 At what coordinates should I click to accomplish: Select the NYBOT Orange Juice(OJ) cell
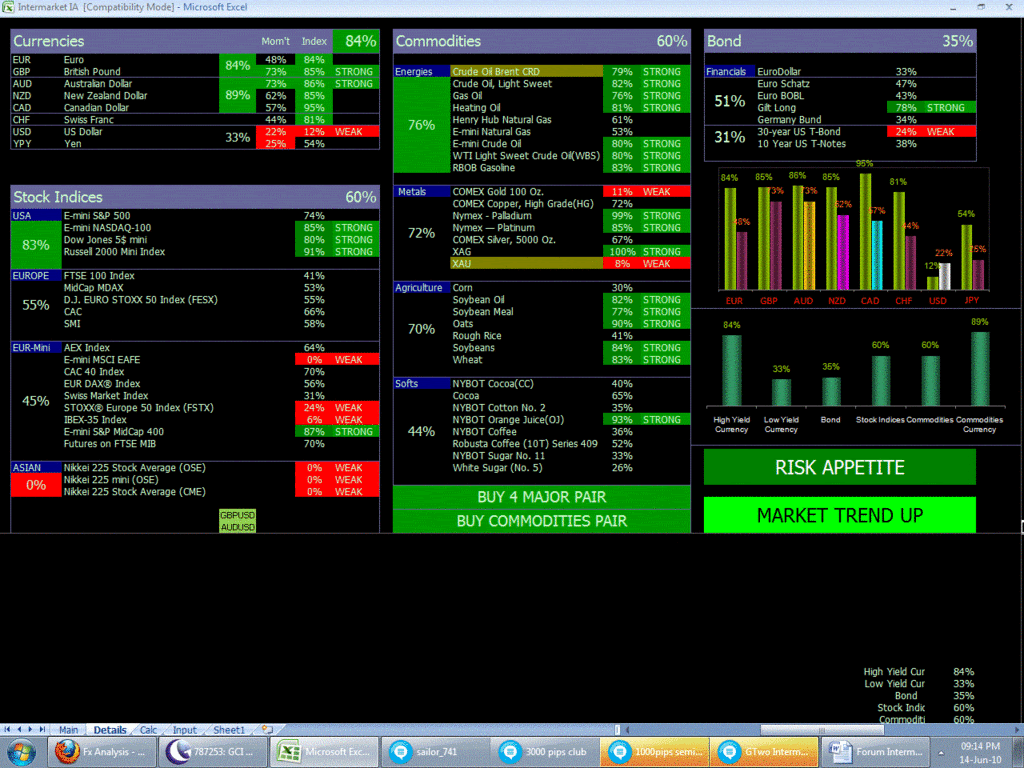508,420
